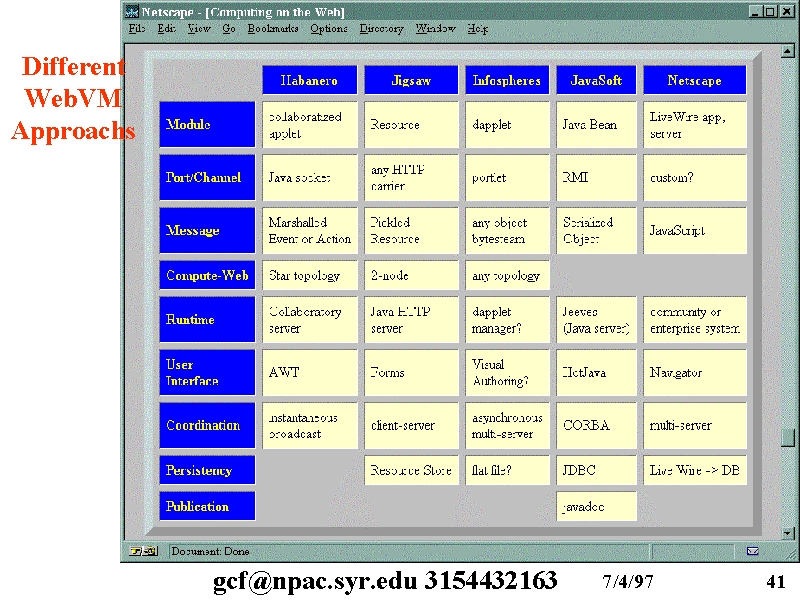Select the Jigsaw column header

pyautogui.click(x=411, y=80)
